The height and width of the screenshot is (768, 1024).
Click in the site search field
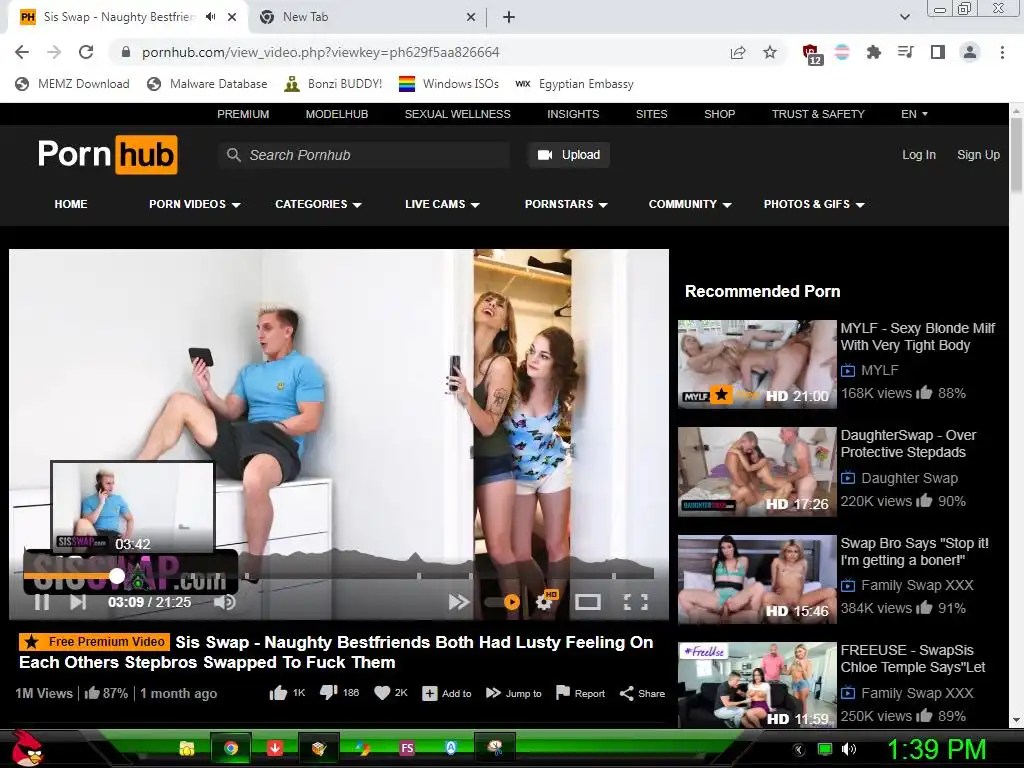(x=364, y=155)
